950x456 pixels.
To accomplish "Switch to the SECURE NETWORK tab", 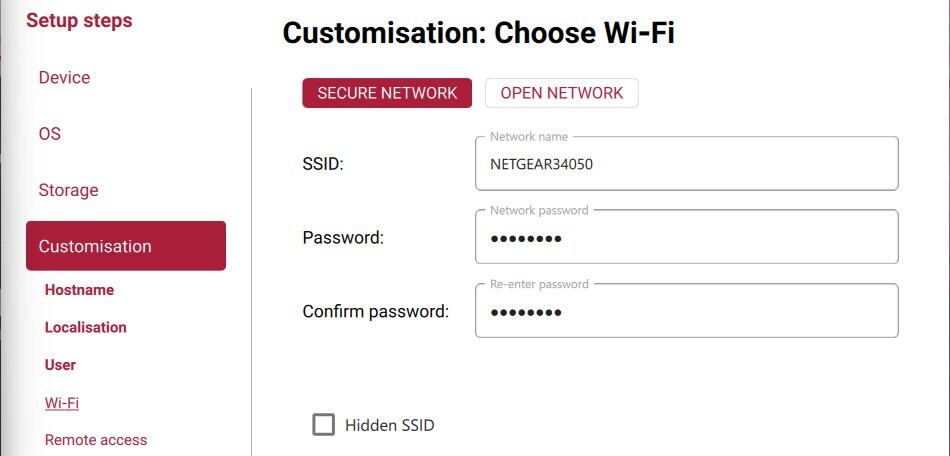I will coord(387,93).
